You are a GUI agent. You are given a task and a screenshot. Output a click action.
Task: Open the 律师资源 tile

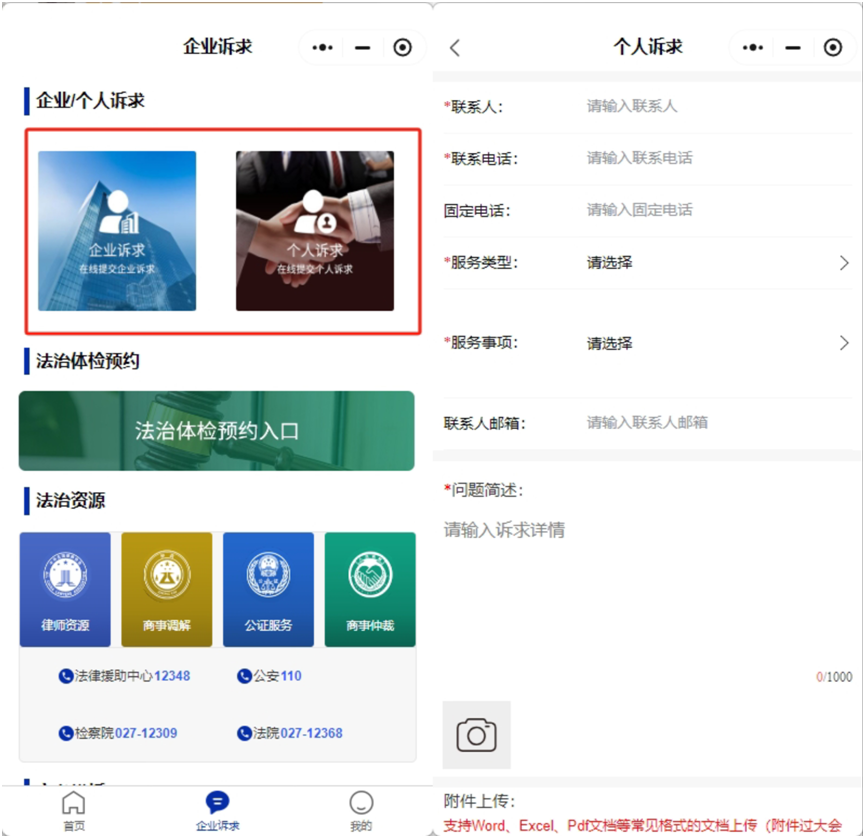pyautogui.click(x=65, y=589)
